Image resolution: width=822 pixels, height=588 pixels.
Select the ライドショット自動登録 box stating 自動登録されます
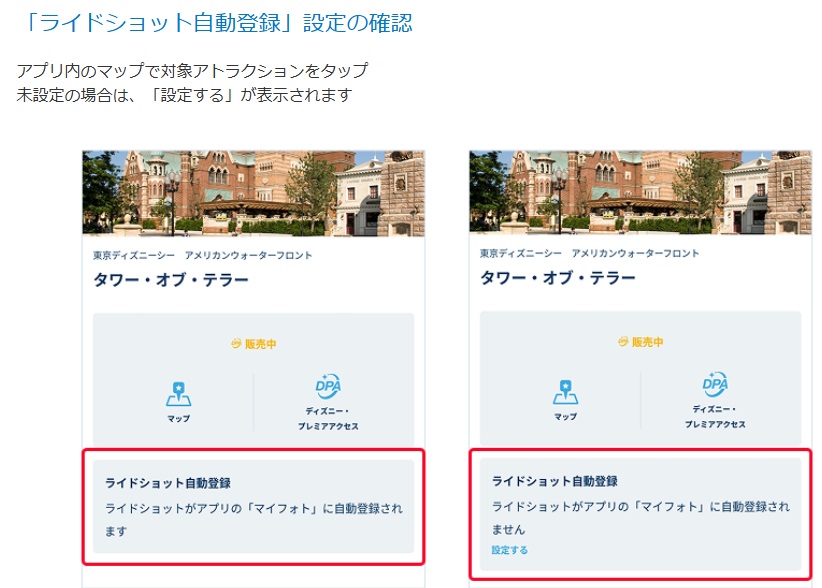pyautogui.click(x=253, y=506)
